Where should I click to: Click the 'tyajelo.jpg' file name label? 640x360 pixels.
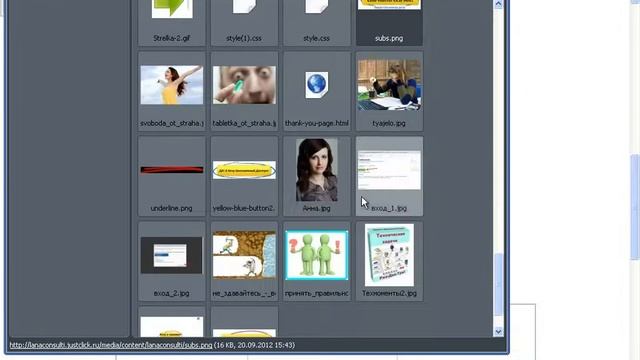(x=389, y=123)
